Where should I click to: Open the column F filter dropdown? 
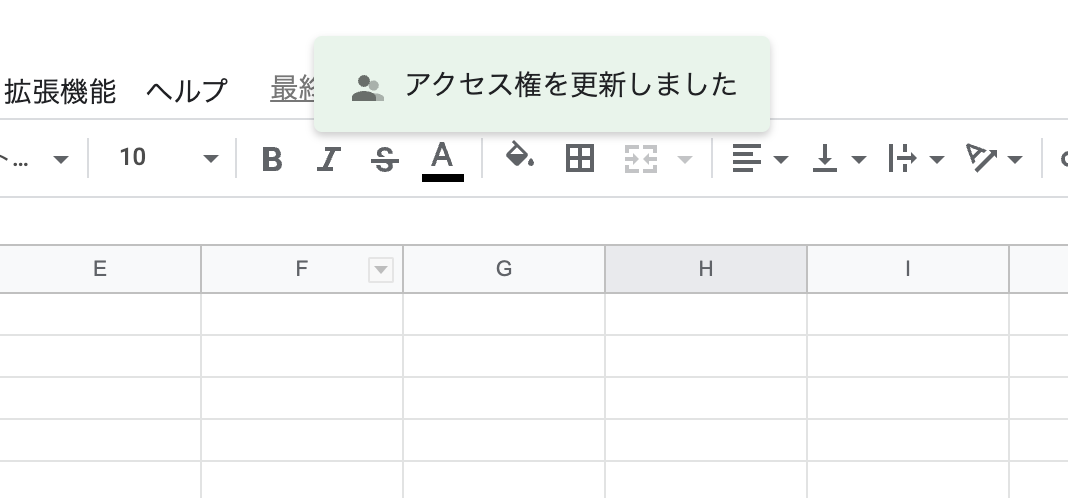coord(381,270)
